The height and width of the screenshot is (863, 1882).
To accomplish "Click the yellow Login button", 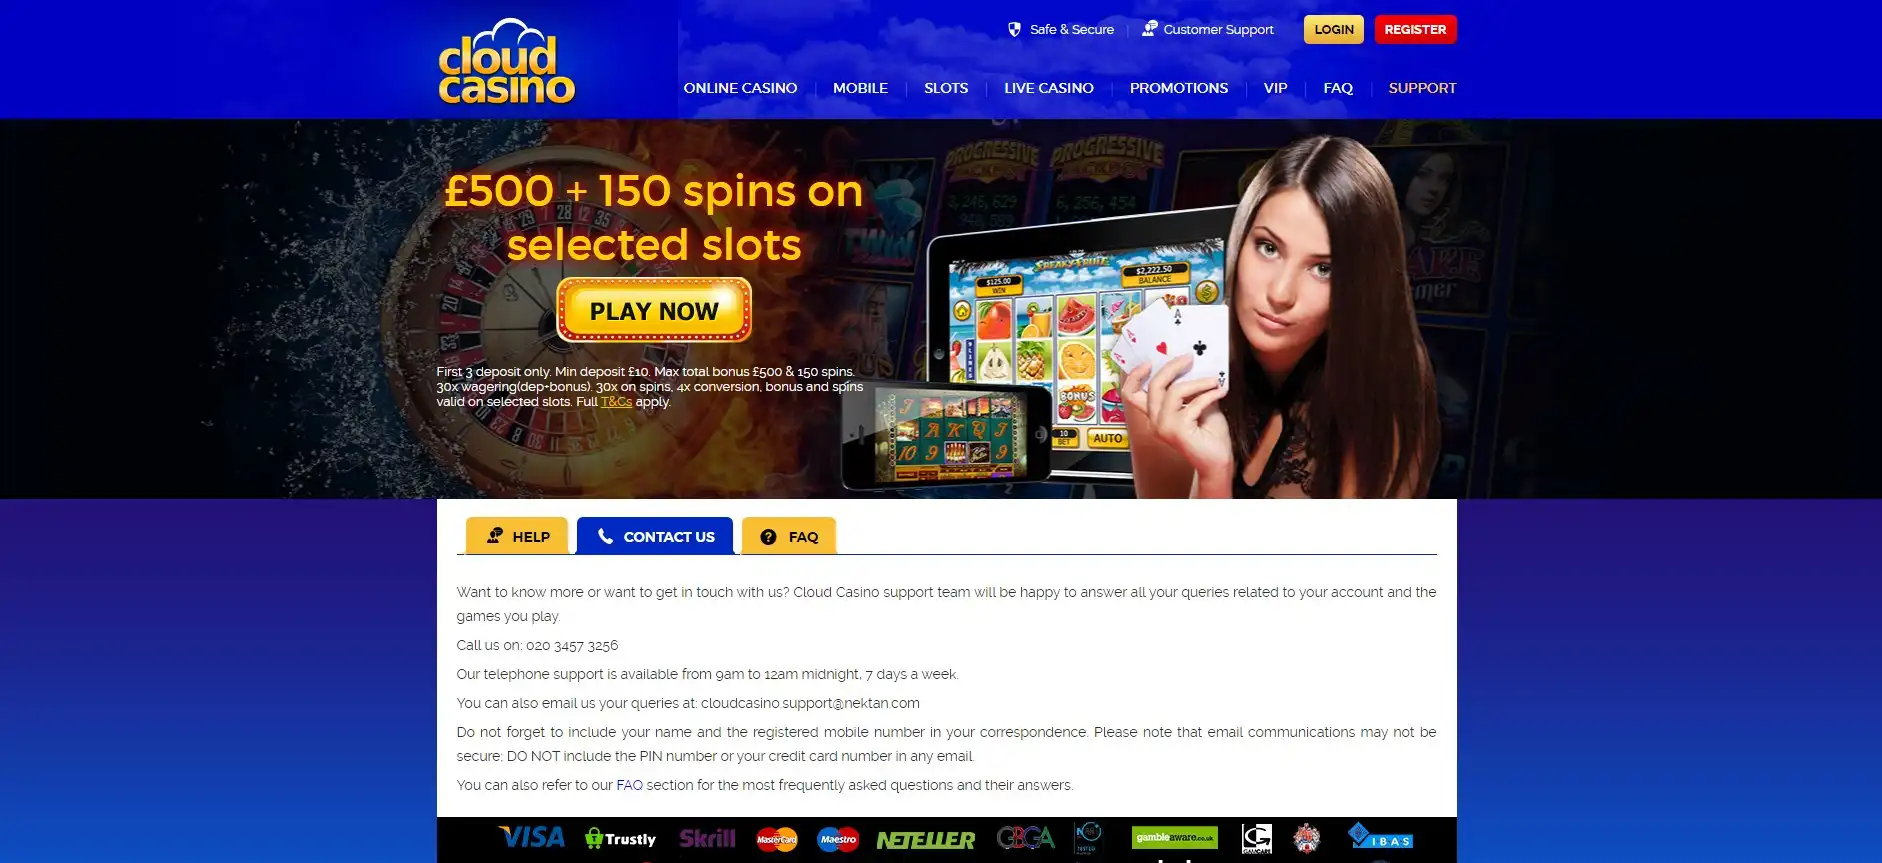I will [x=1334, y=29].
